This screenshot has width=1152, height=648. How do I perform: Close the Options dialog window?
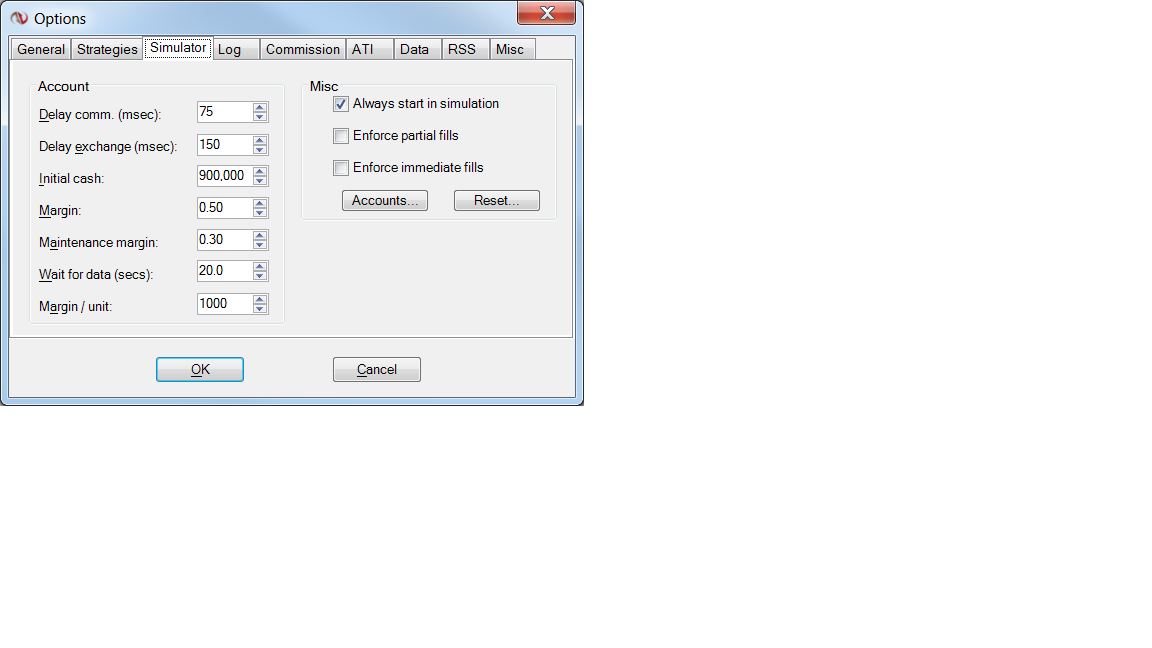click(x=547, y=12)
